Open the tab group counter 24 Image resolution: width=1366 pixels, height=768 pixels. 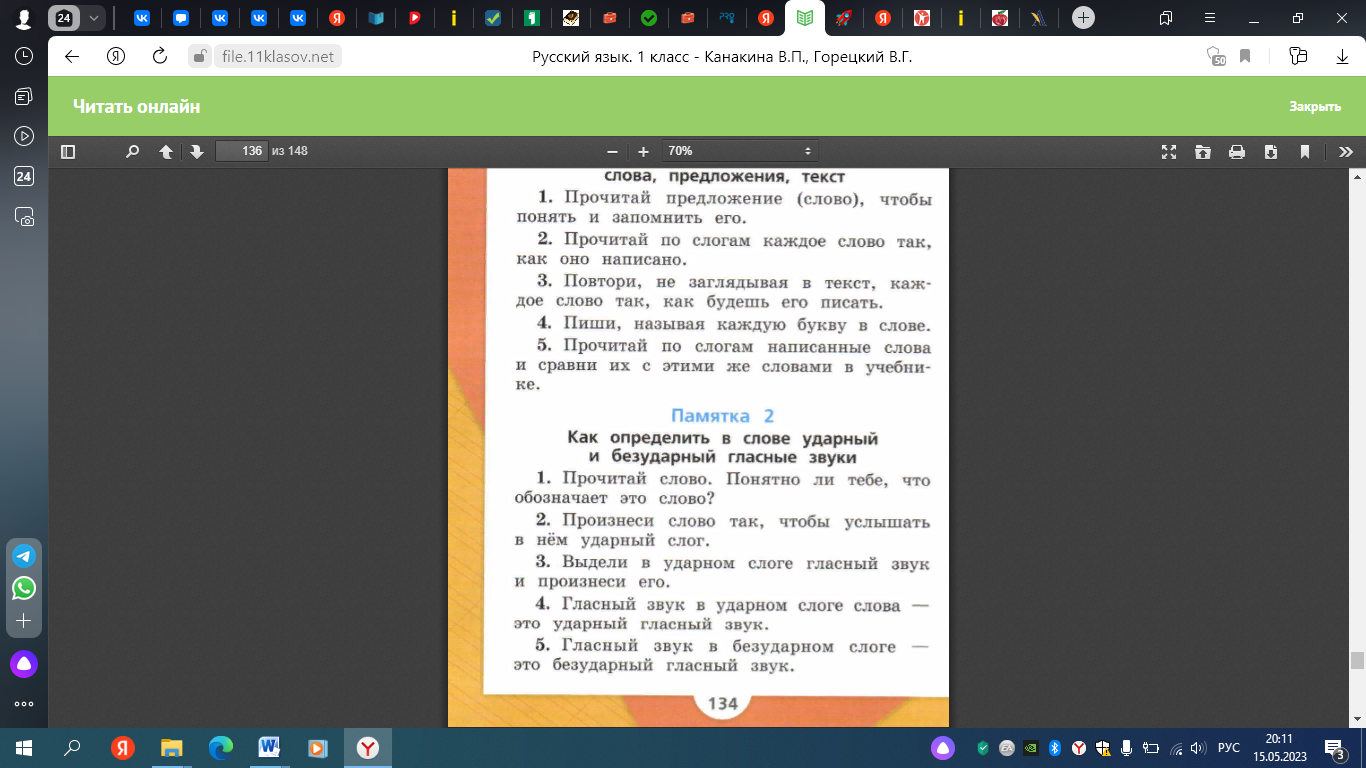point(64,18)
